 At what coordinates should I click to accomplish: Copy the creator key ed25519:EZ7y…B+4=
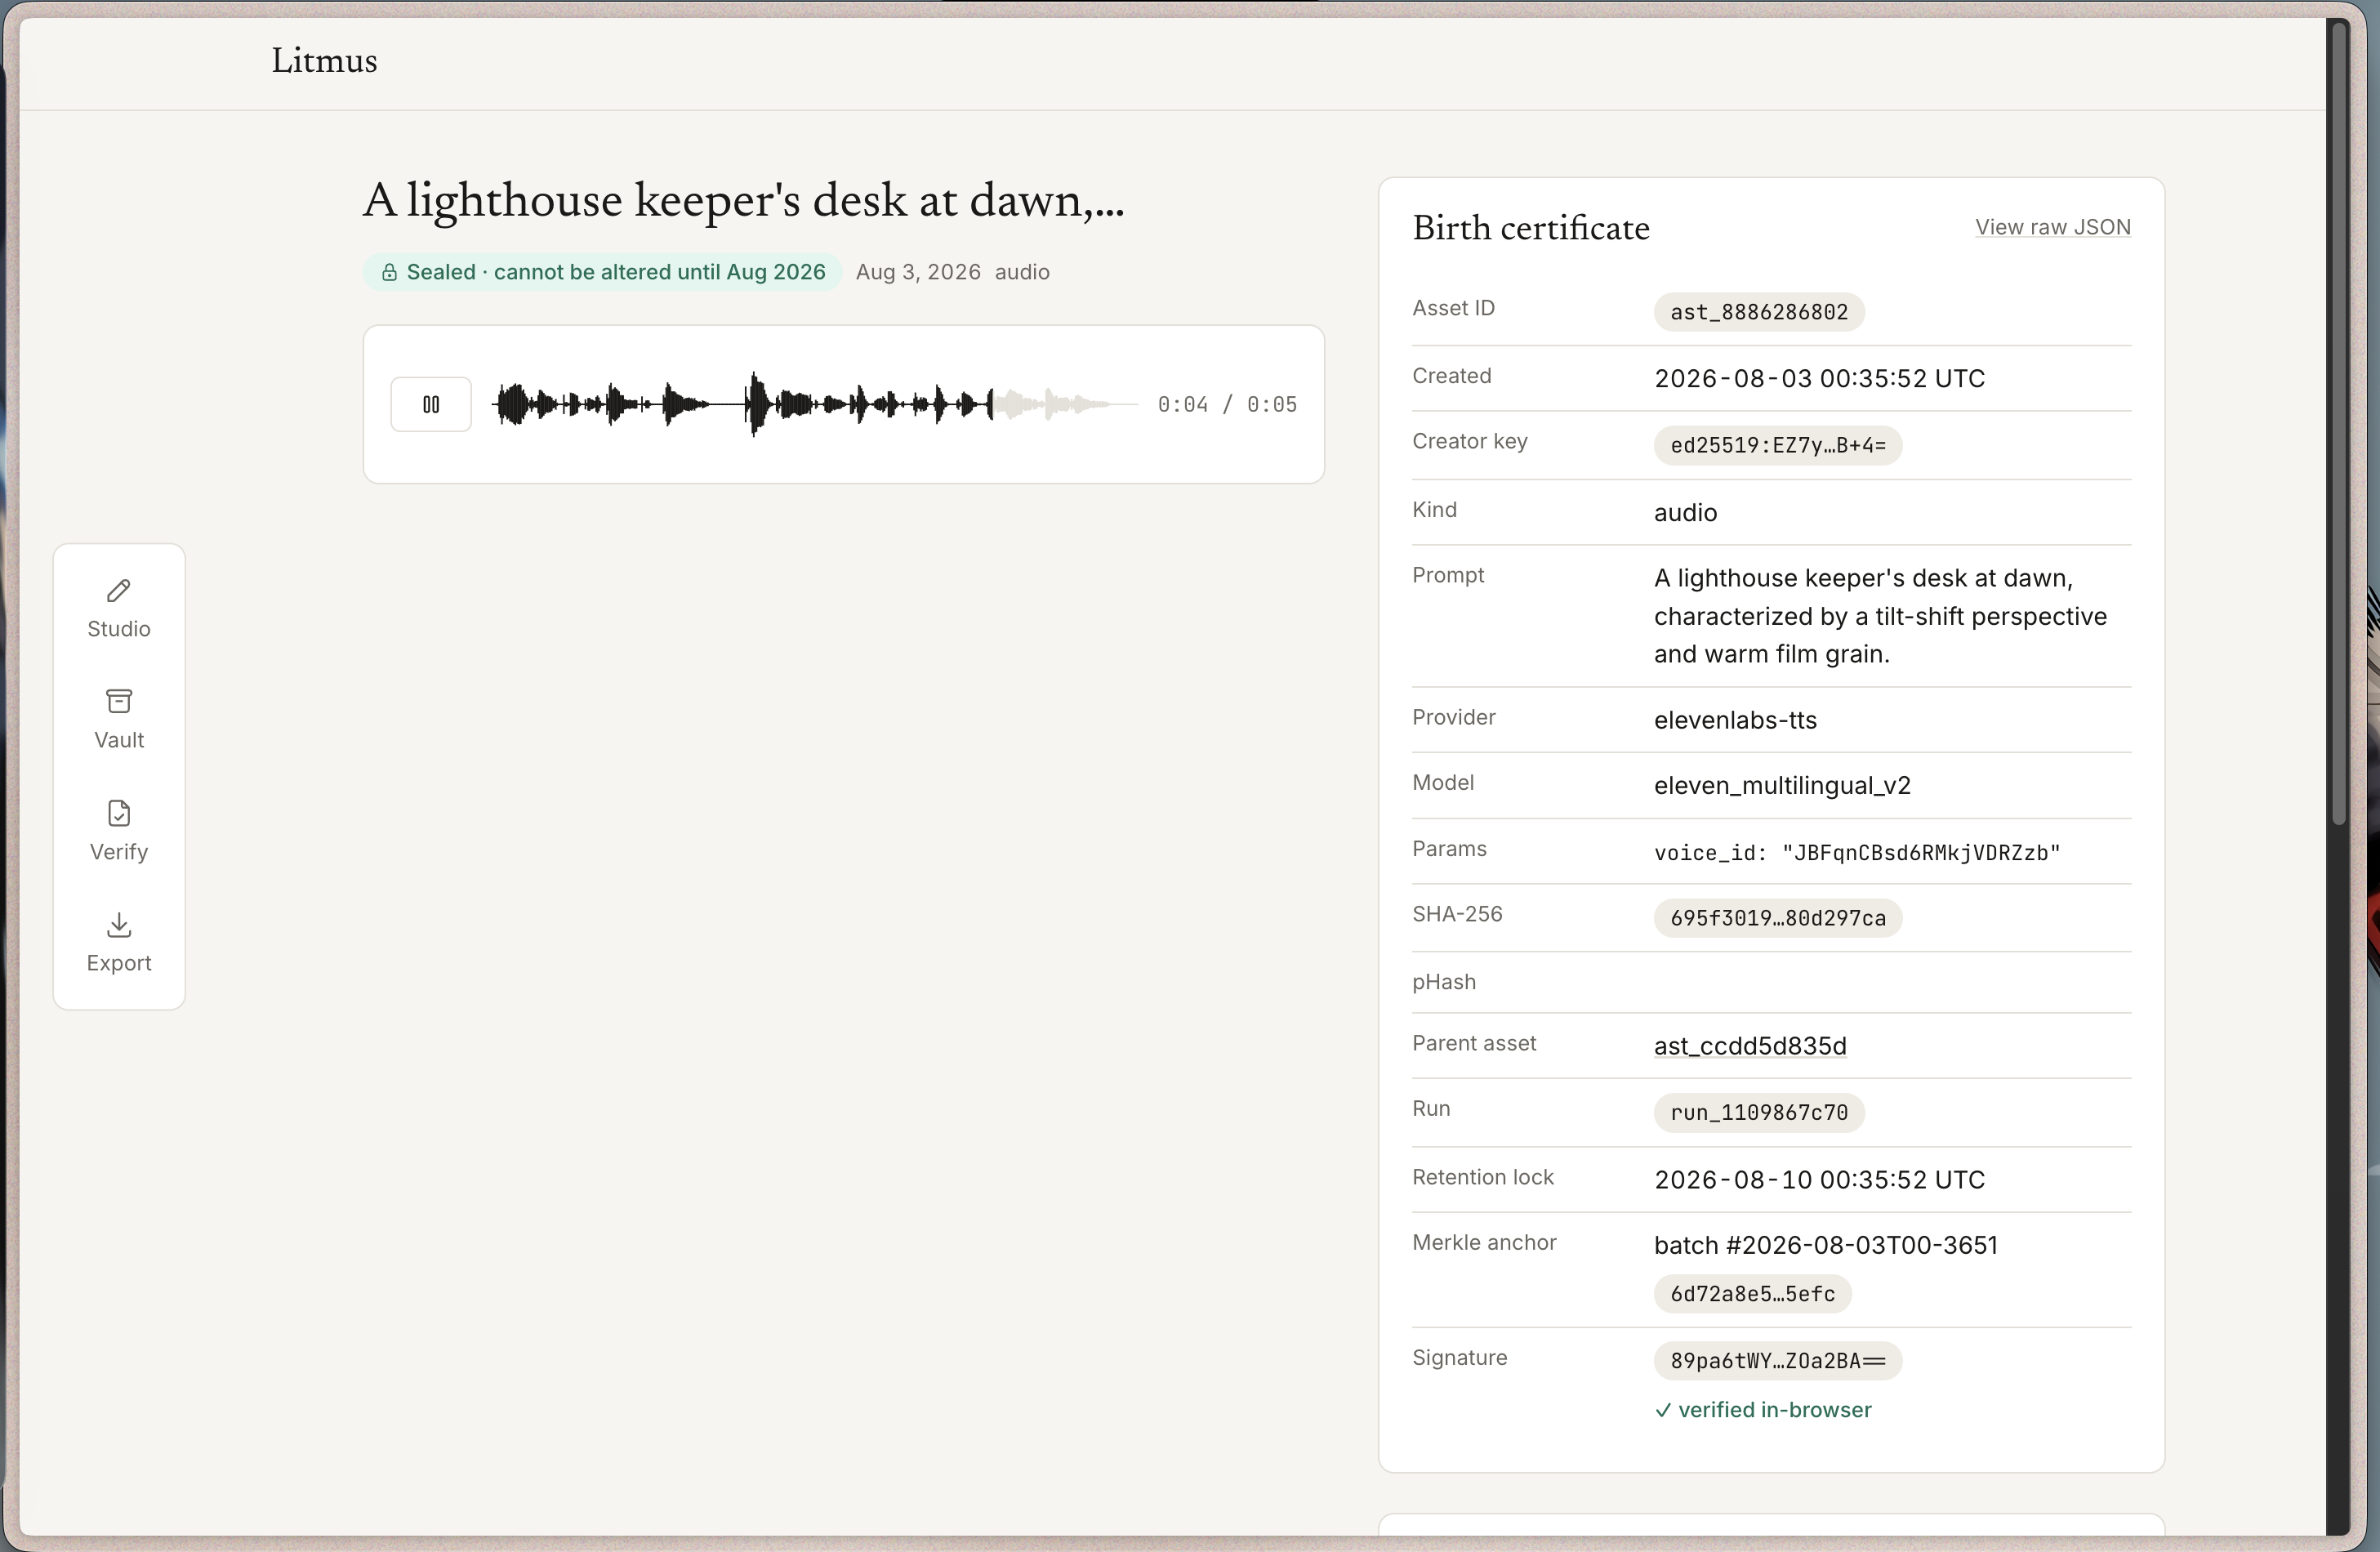[x=1778, y=445]
